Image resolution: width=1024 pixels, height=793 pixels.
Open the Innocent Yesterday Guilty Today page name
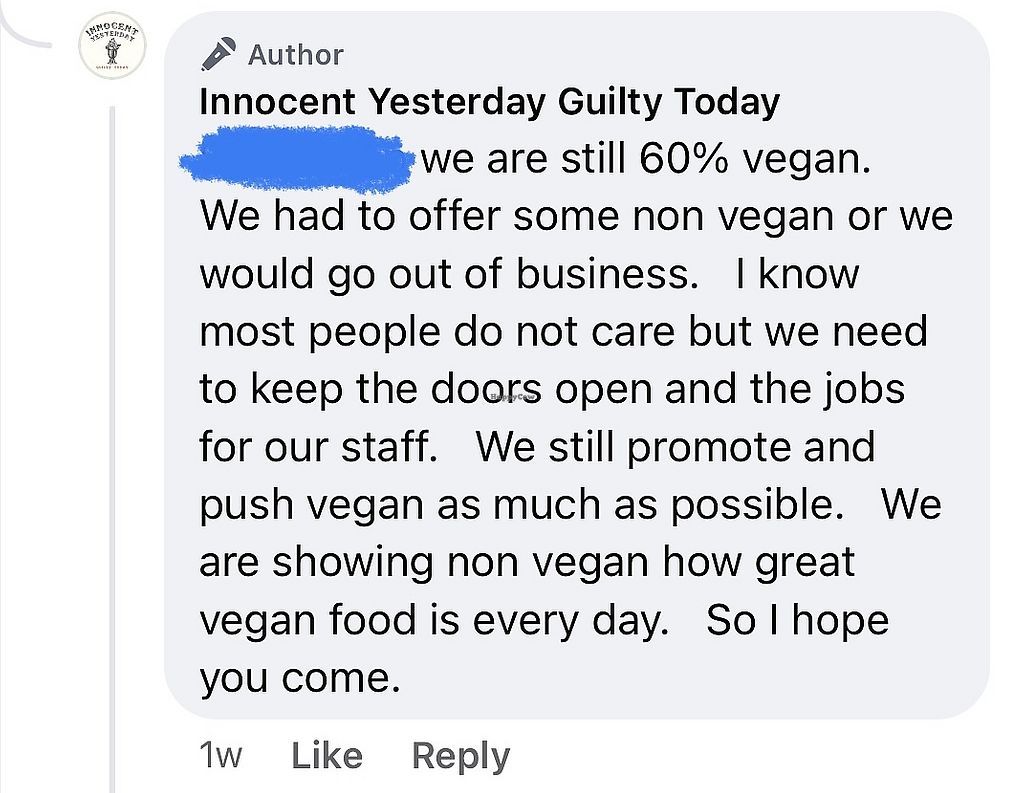point(489,102)
